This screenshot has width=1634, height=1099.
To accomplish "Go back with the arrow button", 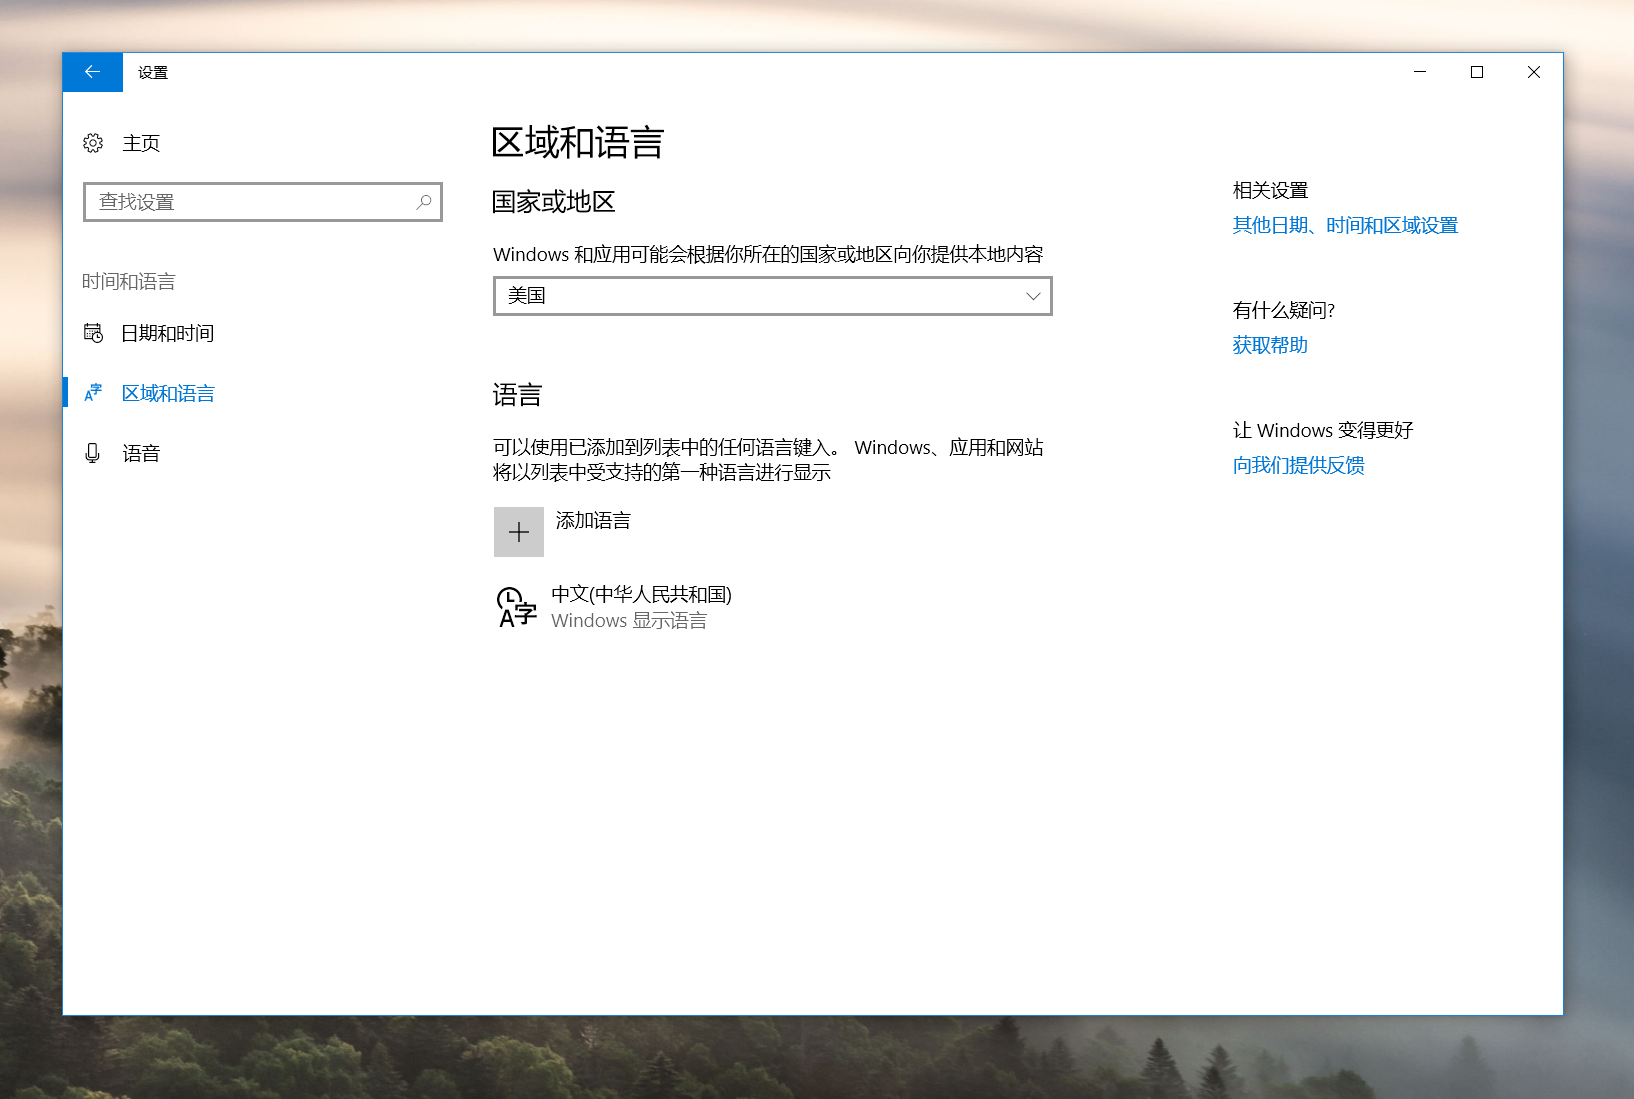I will click(x=92, y=72).
